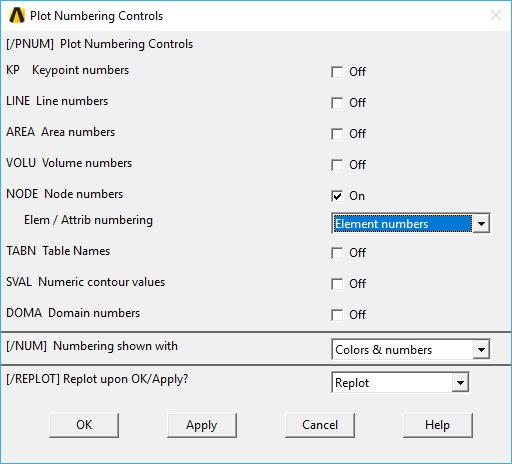Open the Help button
512x464 pixels.
438,425
